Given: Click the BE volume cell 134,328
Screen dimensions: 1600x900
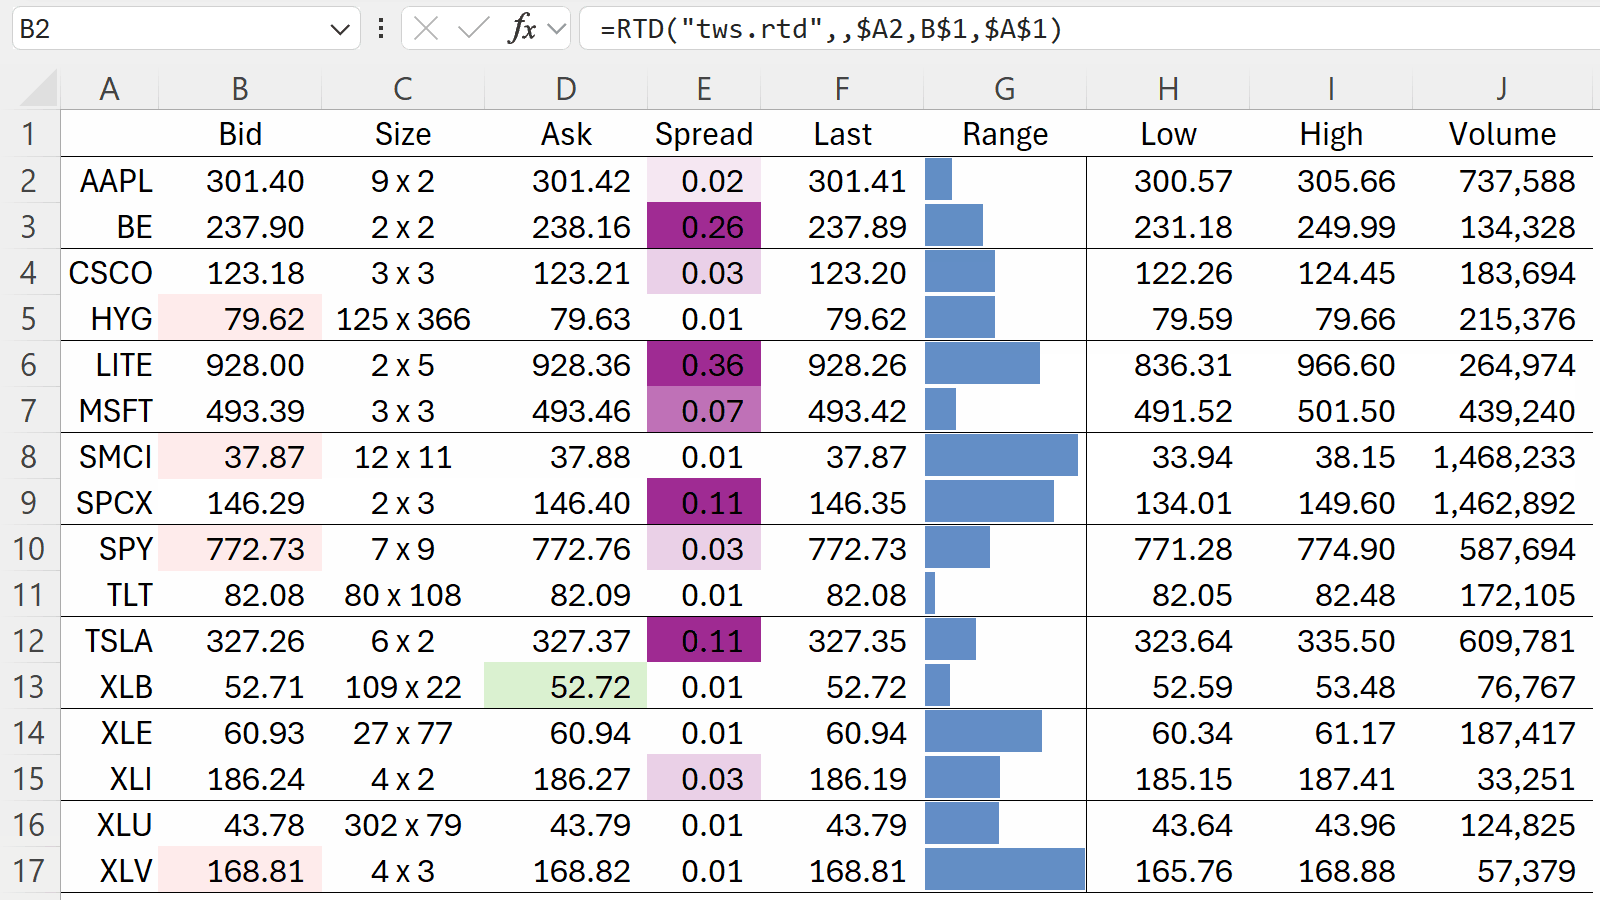Looking at the screenshot, I should pos(1502,226).
